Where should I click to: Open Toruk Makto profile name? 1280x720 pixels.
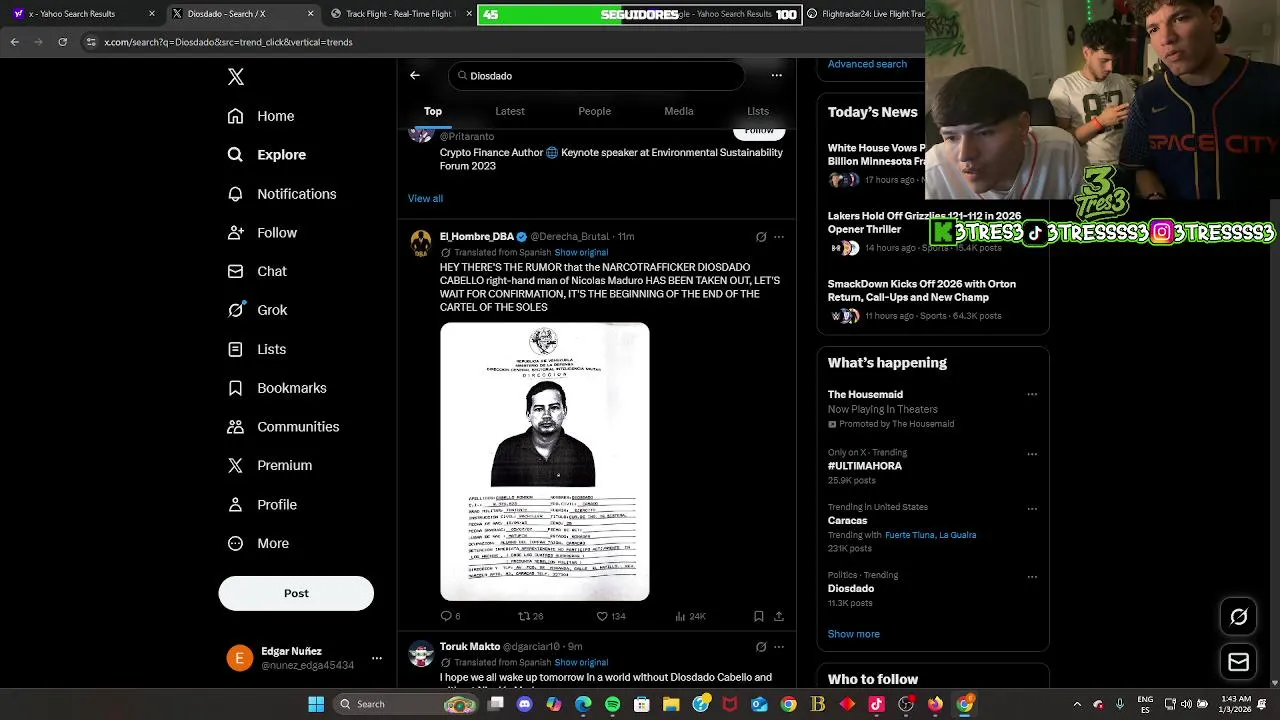(x=470, y=647)
